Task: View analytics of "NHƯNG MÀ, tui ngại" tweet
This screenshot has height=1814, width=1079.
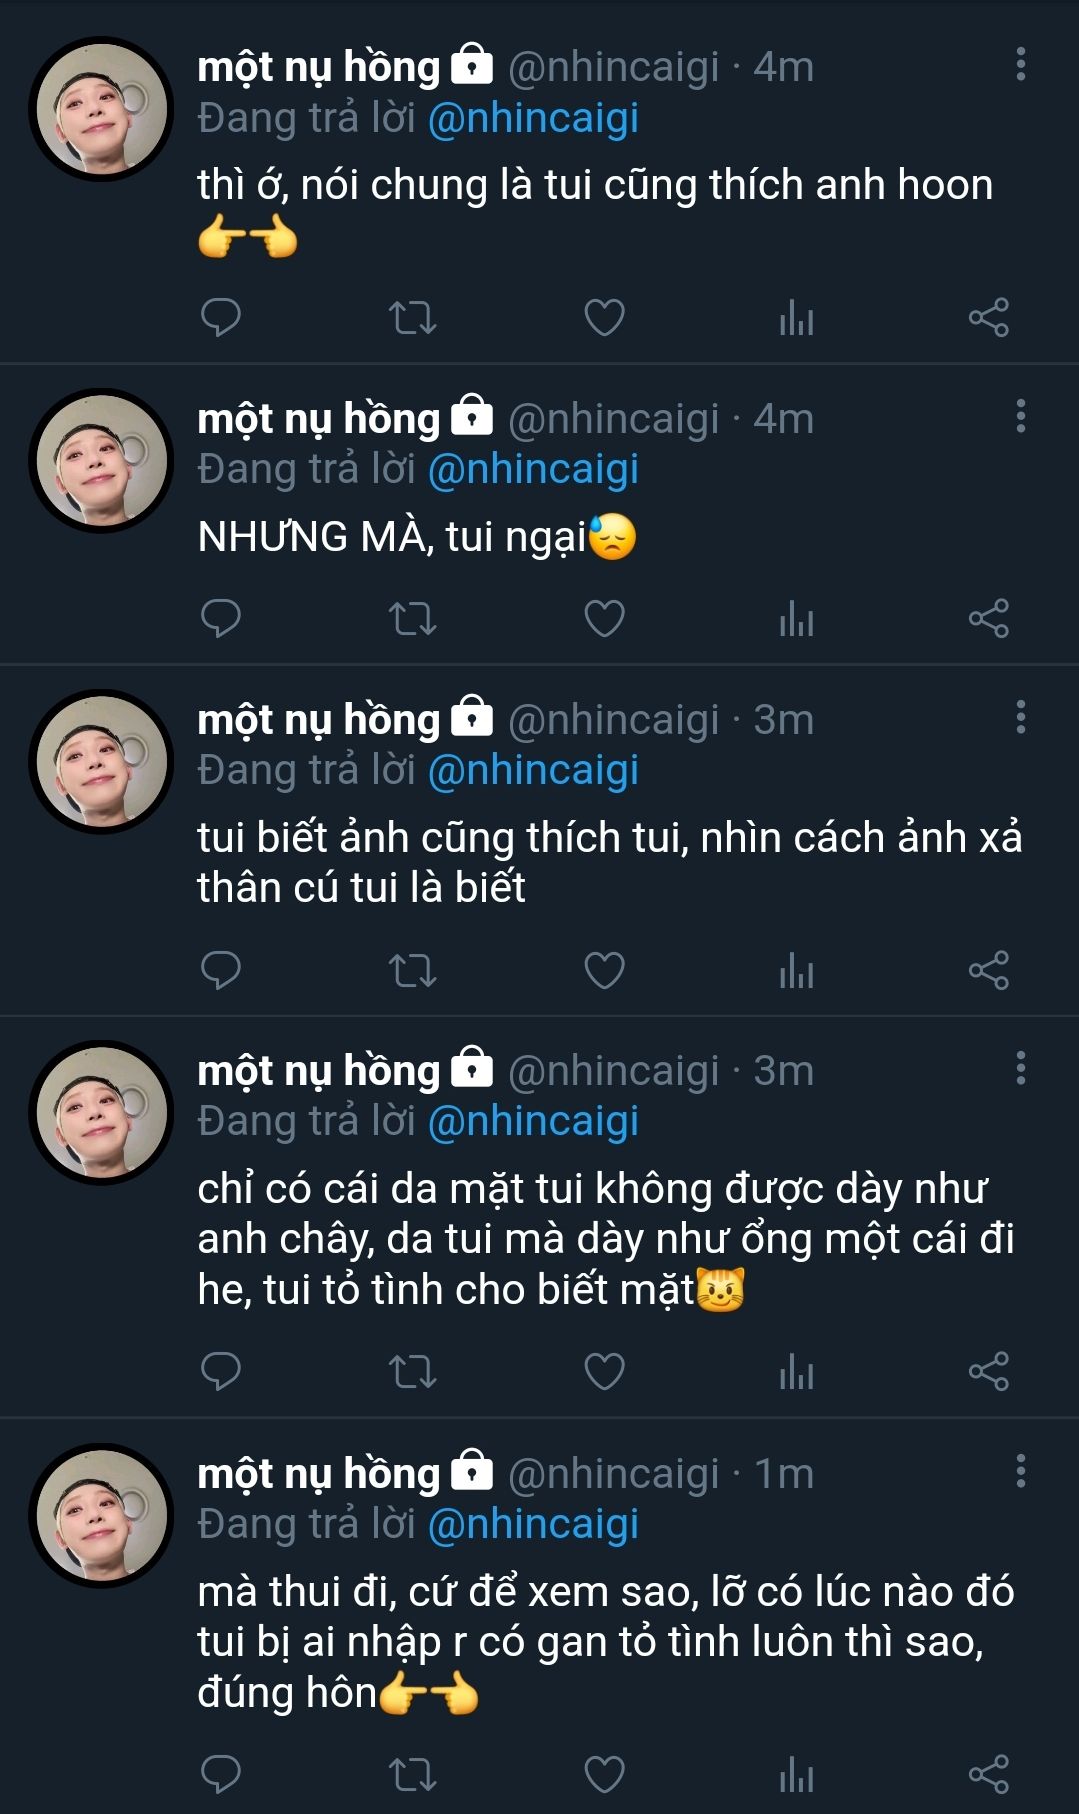Action: (x=796, y=619)
